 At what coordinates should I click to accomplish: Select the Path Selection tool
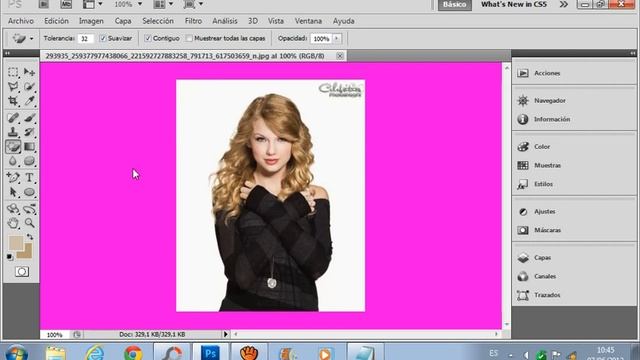(13, 192)
